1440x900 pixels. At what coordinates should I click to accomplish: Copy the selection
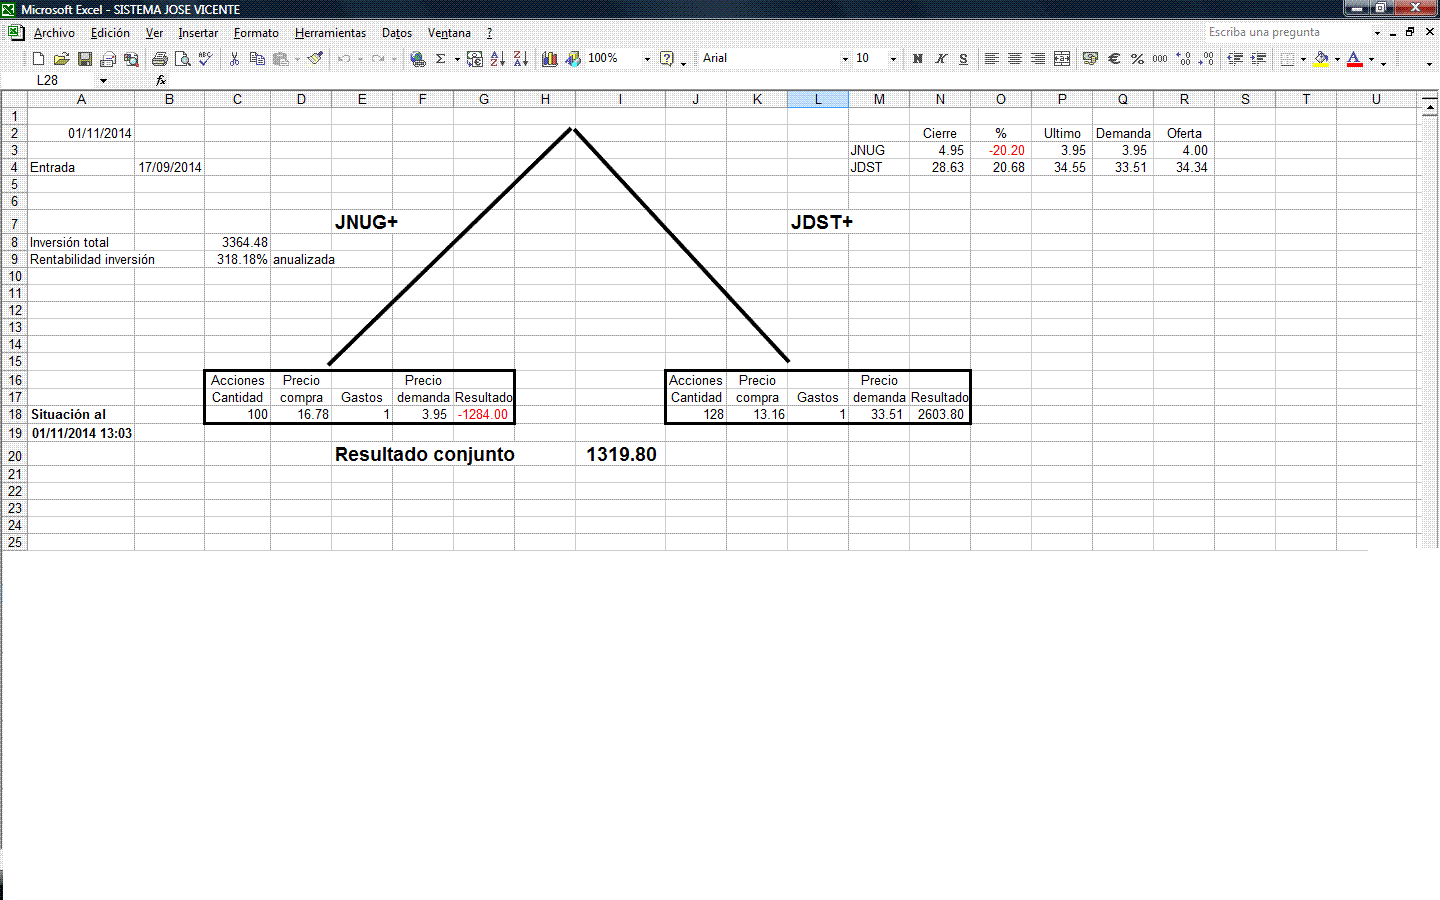[x=257, y=59]
